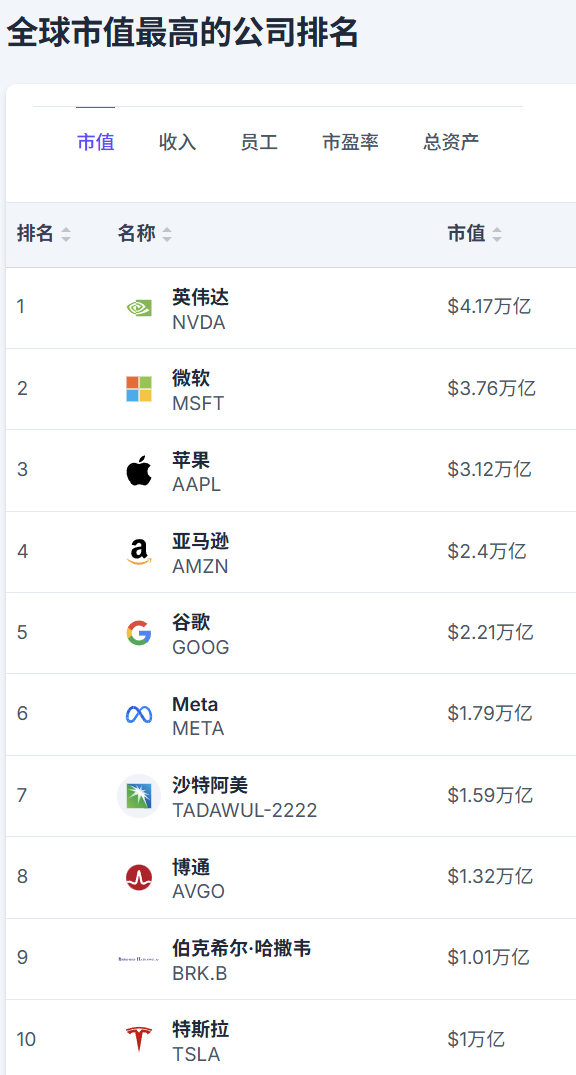
Task: Open the 伯克希尔·哈撒韦 company link
Action: pyautogui.click(x=241, y=948)
